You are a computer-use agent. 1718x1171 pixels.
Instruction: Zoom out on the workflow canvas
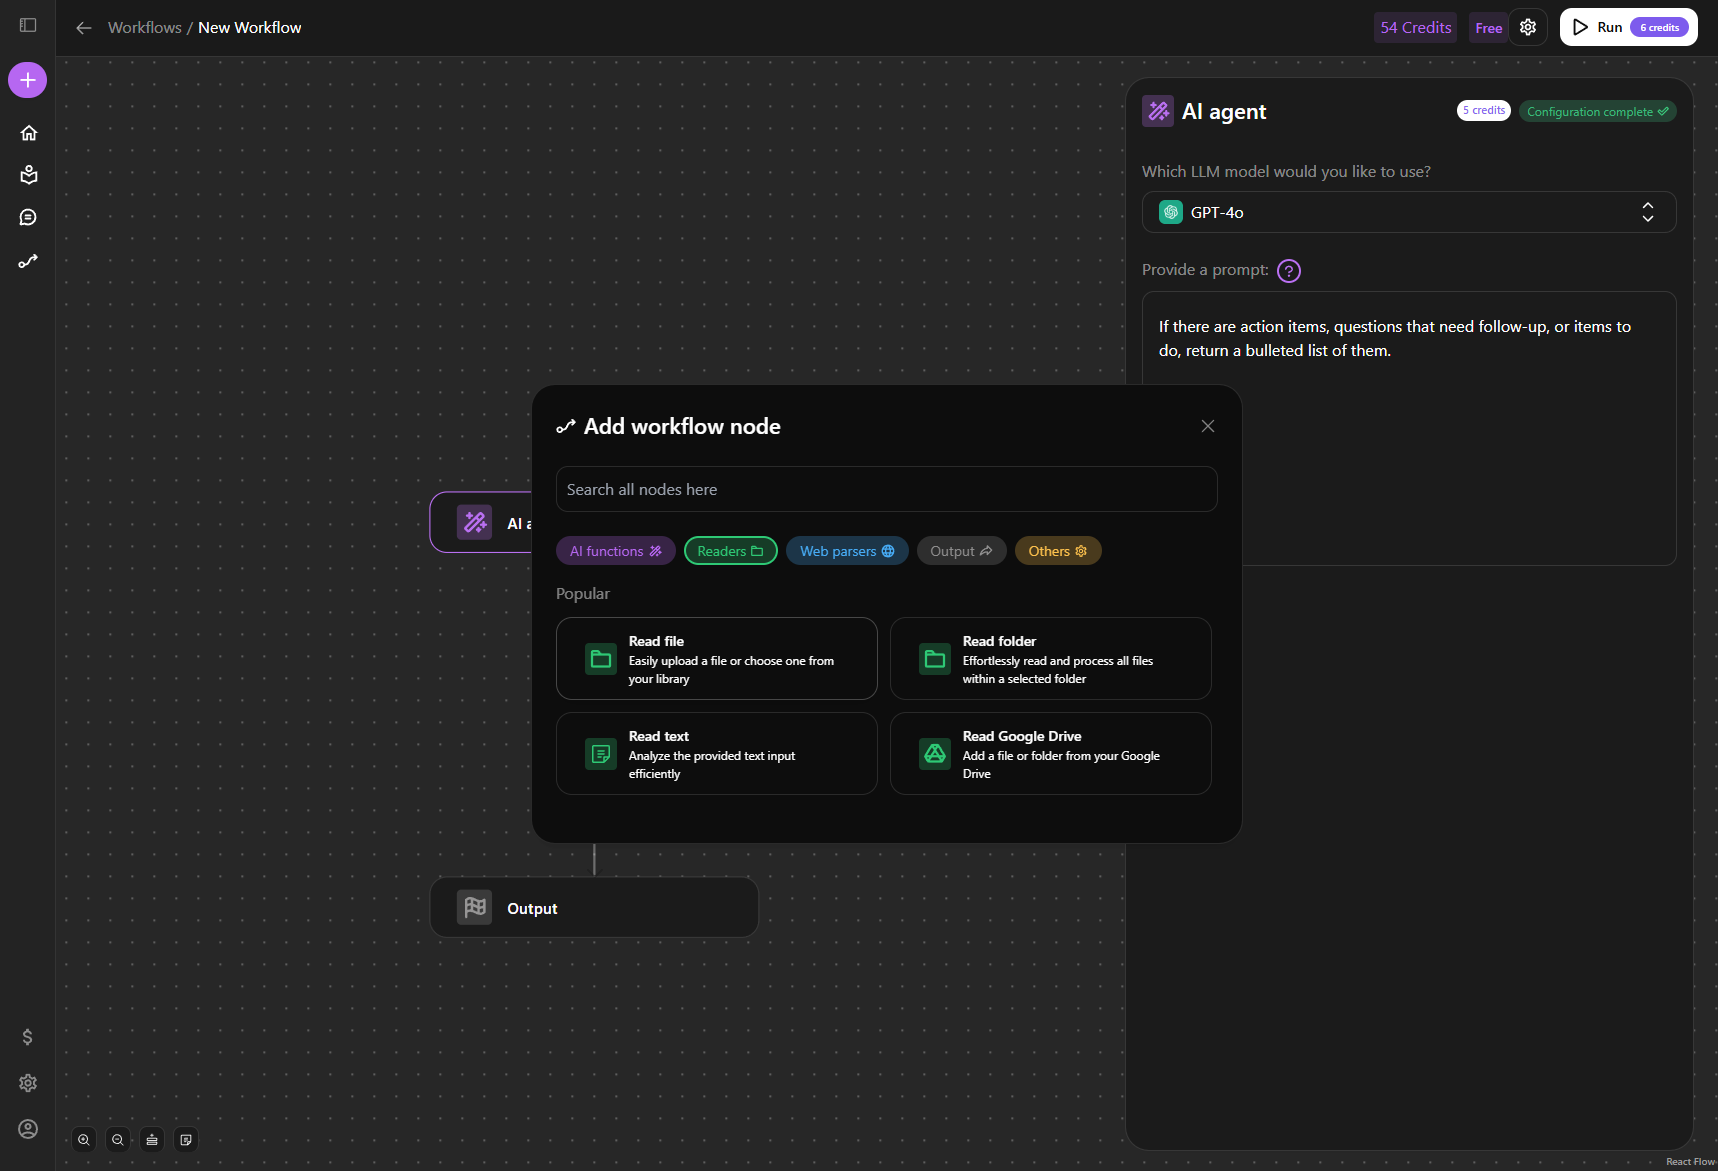point(118,1139)
